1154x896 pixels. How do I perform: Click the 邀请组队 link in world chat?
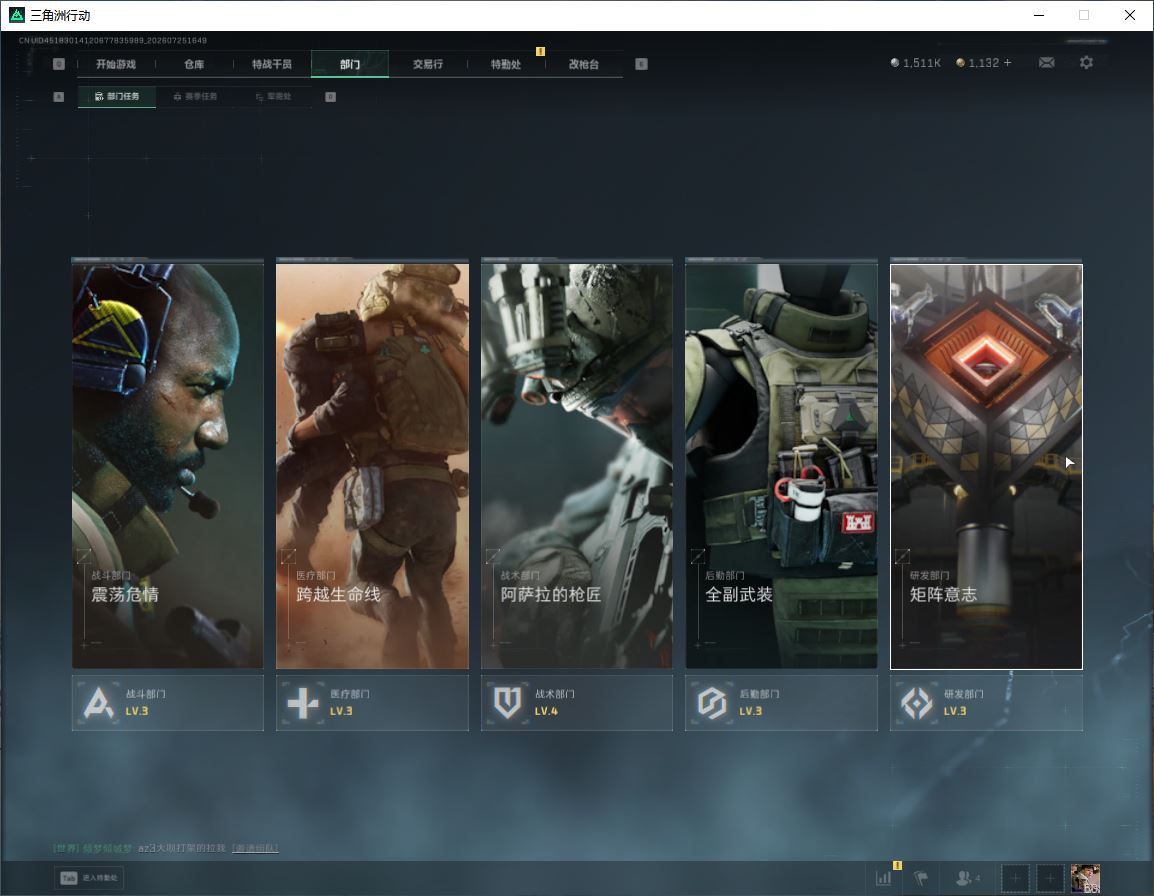click(x=255, y=848)
